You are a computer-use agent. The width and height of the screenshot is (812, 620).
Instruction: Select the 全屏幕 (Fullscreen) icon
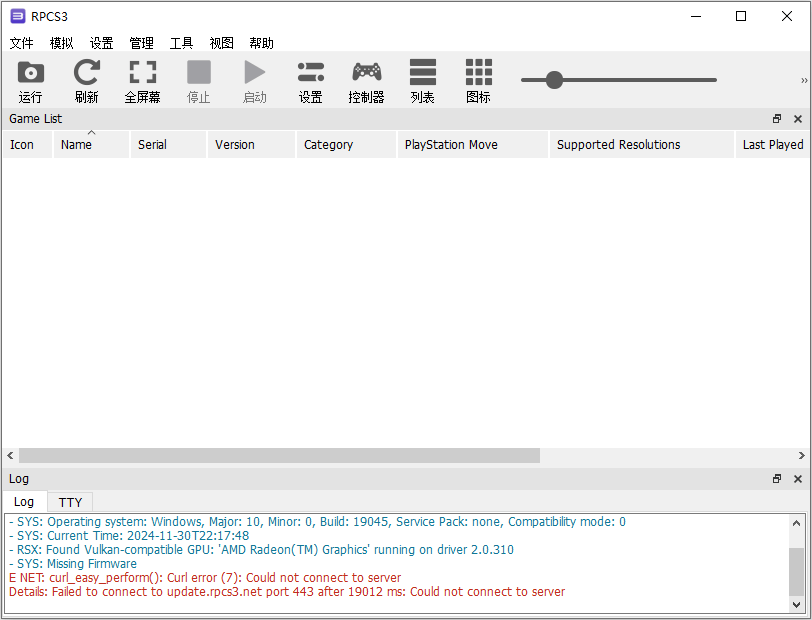click(142, 80)
